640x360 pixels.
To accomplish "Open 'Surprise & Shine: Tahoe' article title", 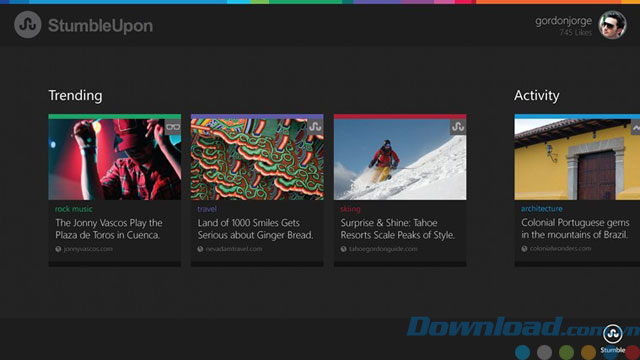I will [398, 229].
